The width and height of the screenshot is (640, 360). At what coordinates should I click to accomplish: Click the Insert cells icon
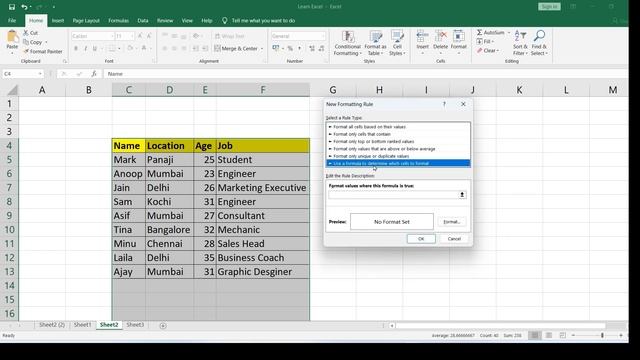point(422,38)
